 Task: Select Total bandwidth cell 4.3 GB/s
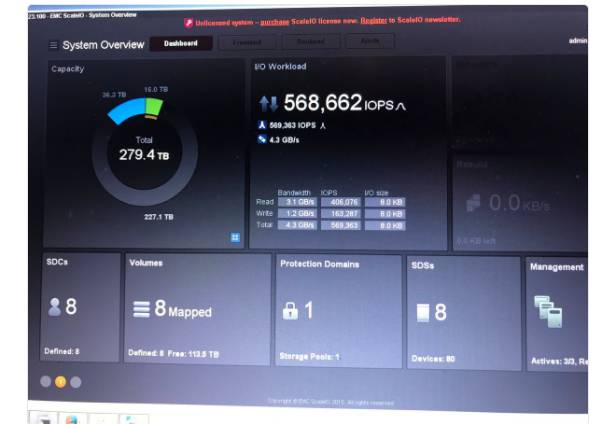click(297, 225)
